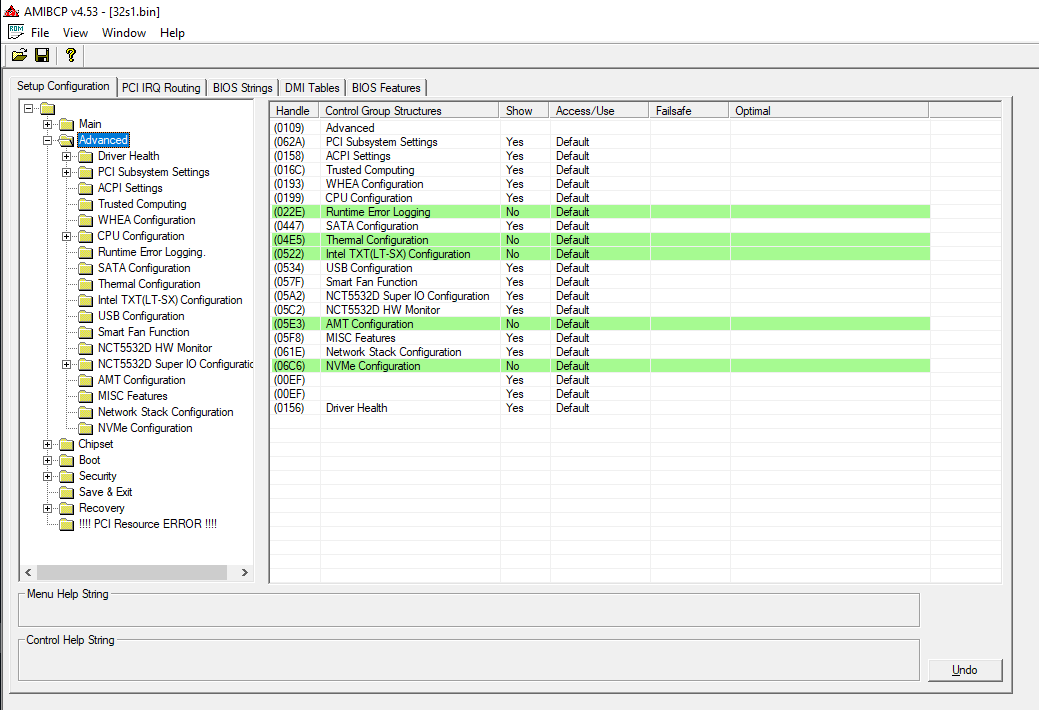1039x710 pixels.
Task: Expand the Chipset tree node
Action: tap(48, 444)
